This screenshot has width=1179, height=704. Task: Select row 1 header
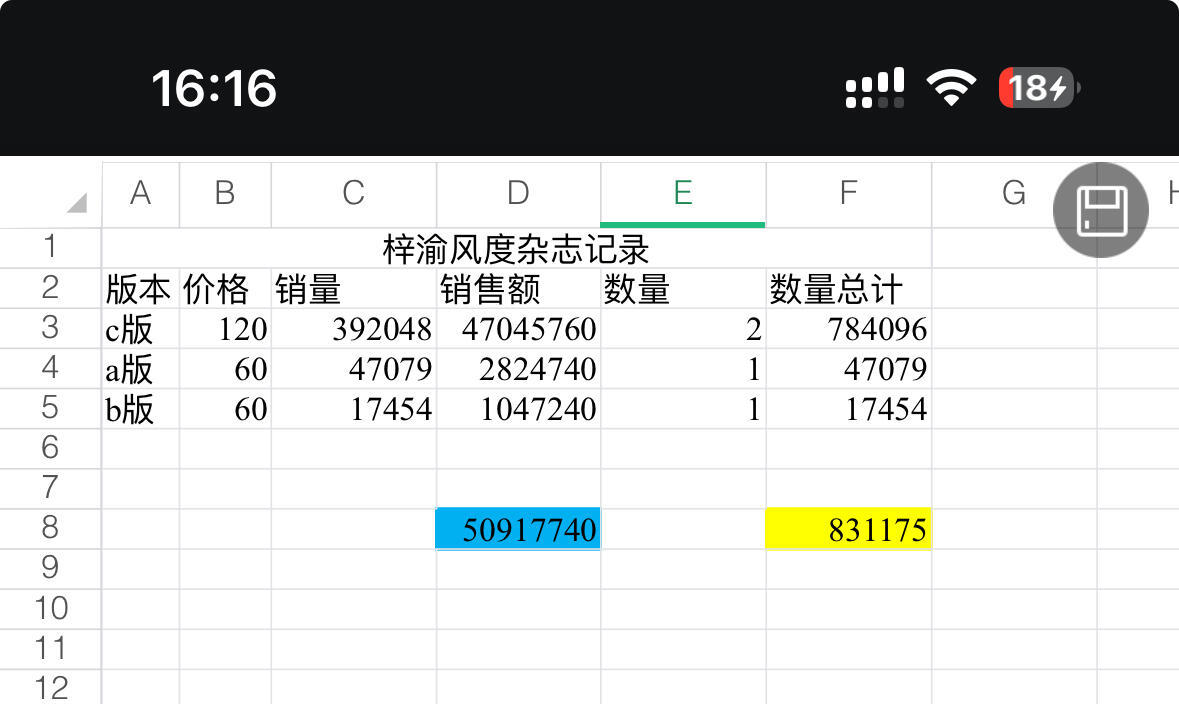pos(50,247)
